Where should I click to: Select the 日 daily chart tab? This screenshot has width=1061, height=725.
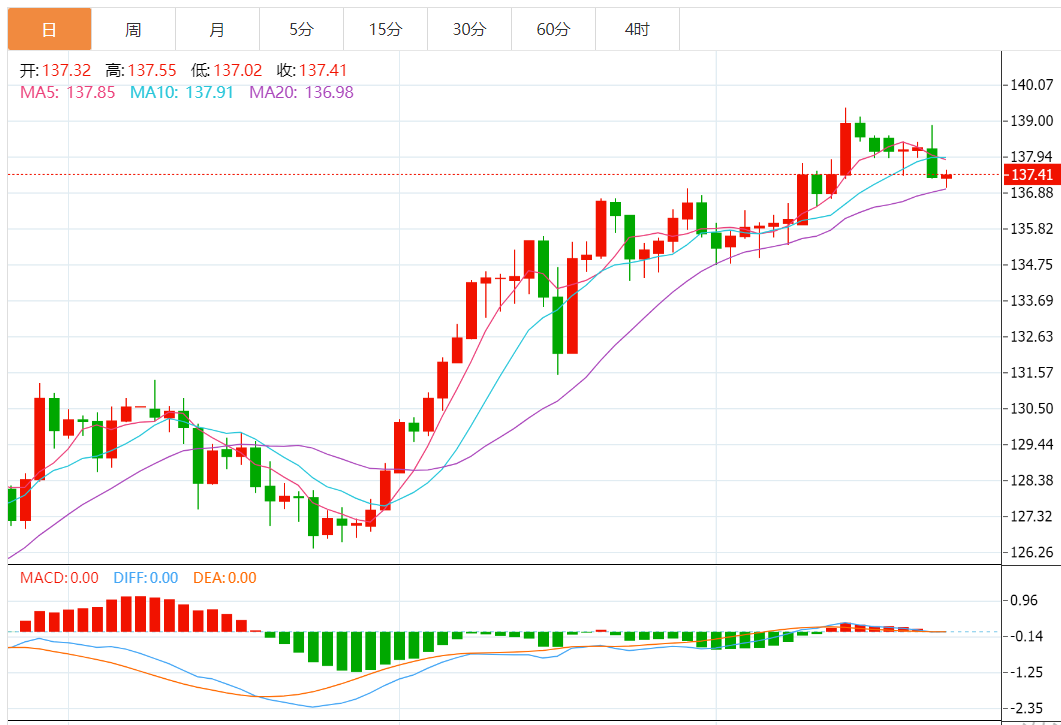tap(49, 29)
